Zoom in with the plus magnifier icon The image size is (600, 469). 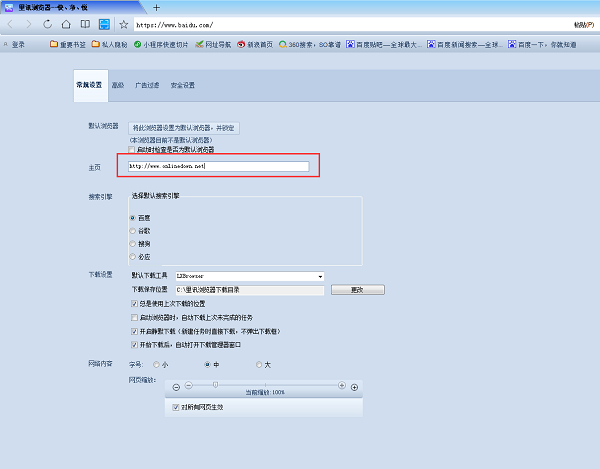354,387
